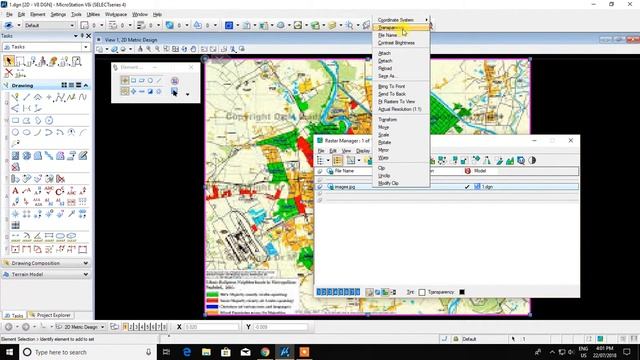The width and height of the screenshot is (640, 360).
Task: Open Chrome from the taskbar
Action: click(x=265, y=352)
